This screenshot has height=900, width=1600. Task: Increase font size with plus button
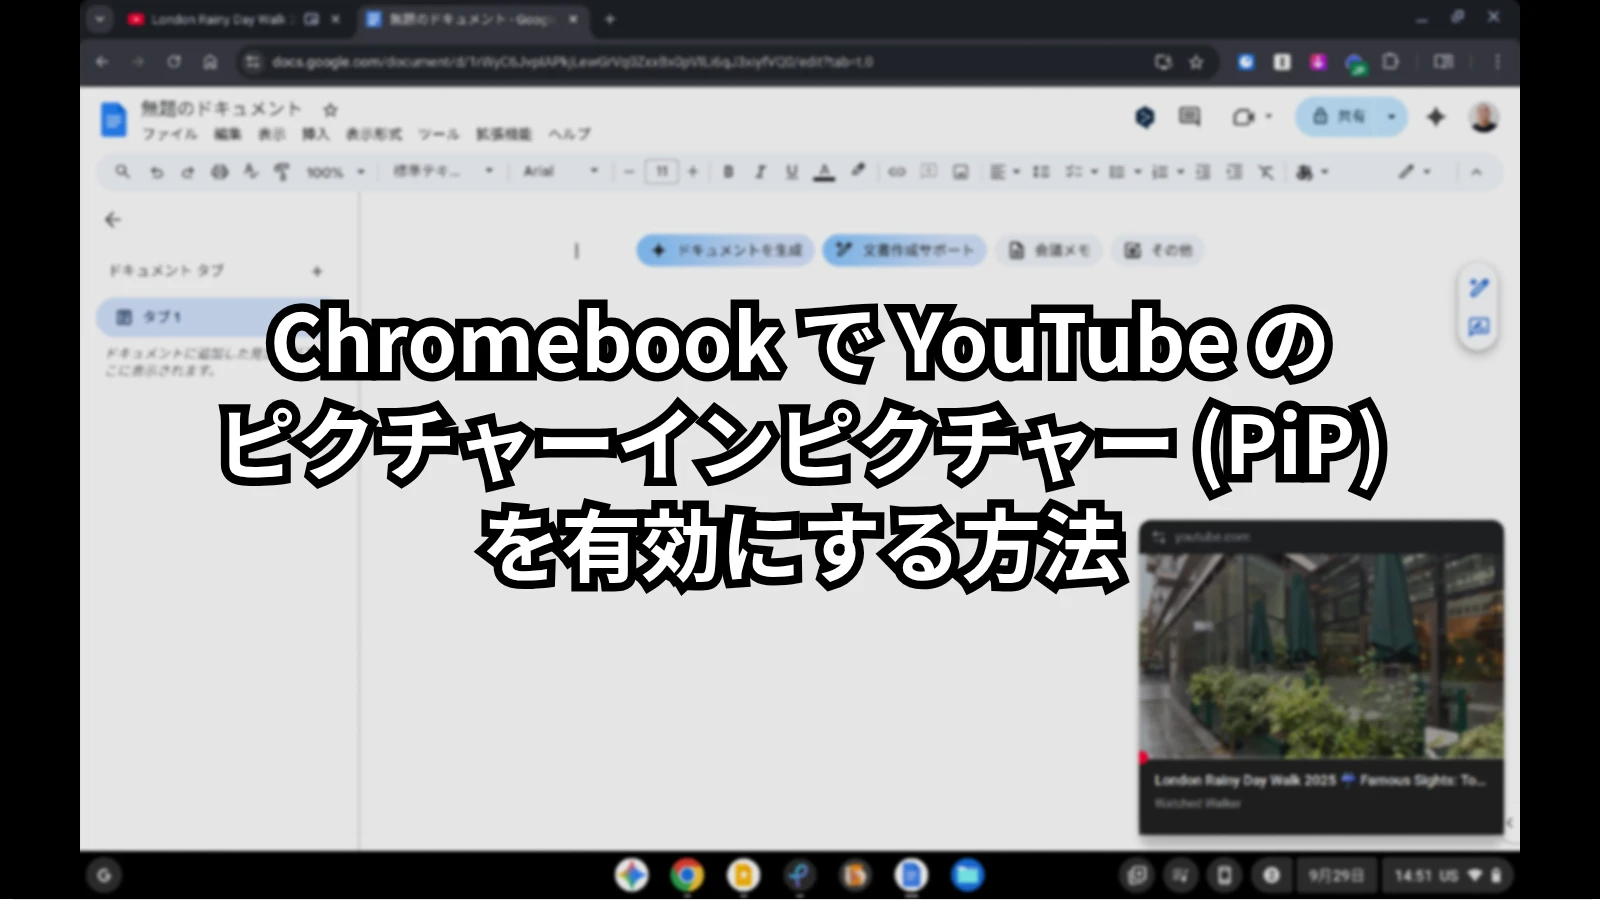692,172
